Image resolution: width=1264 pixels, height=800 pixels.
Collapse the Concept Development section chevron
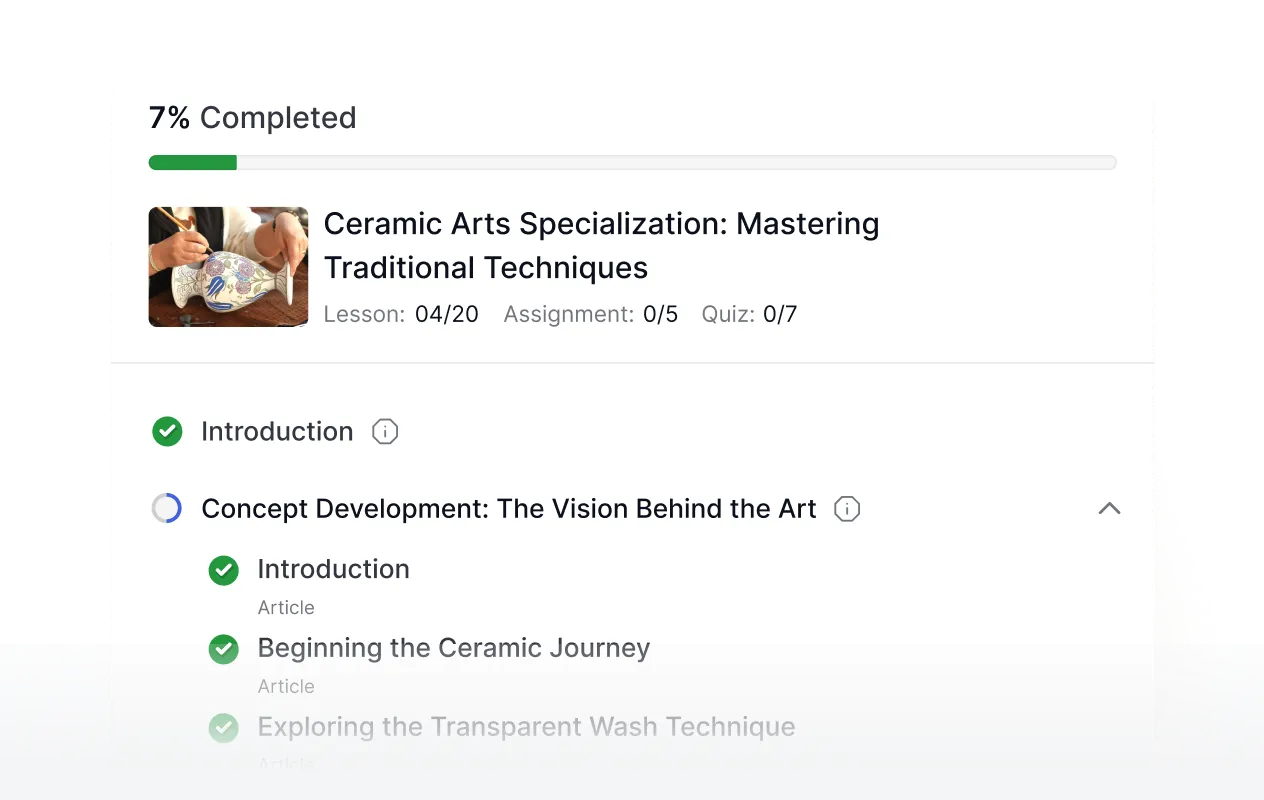click(x=1109, y=509)
